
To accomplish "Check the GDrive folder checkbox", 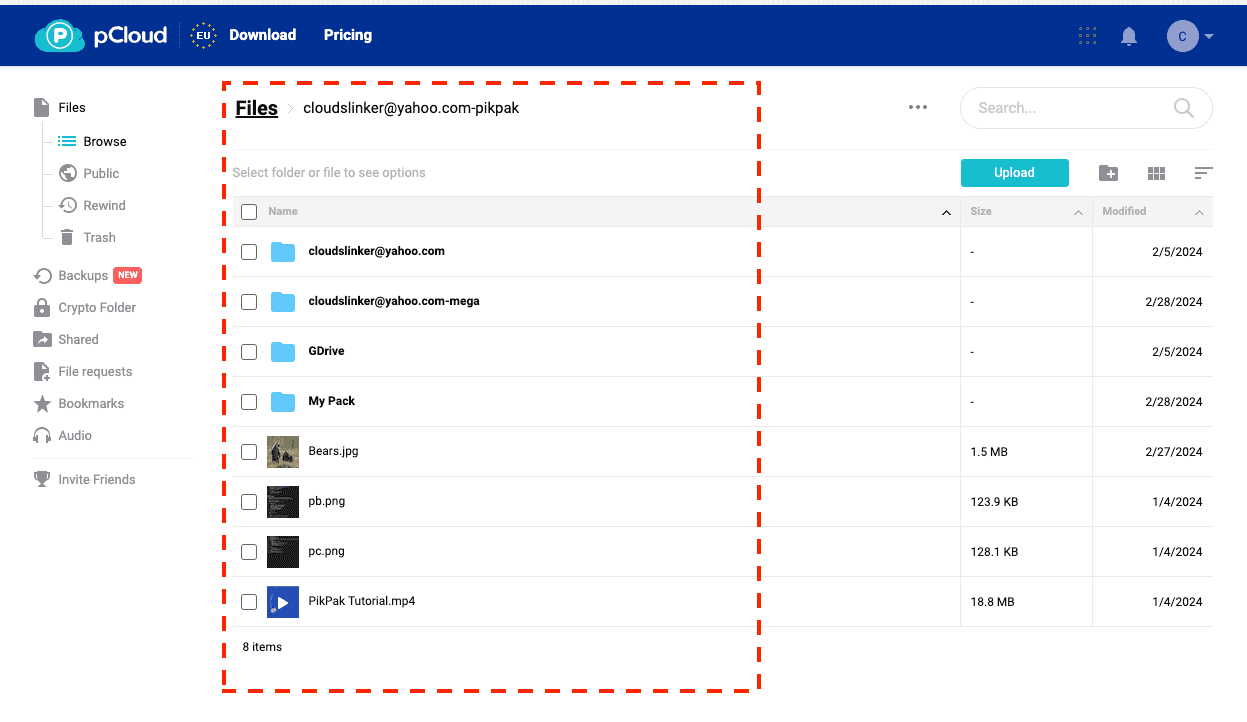I will 249,352.
